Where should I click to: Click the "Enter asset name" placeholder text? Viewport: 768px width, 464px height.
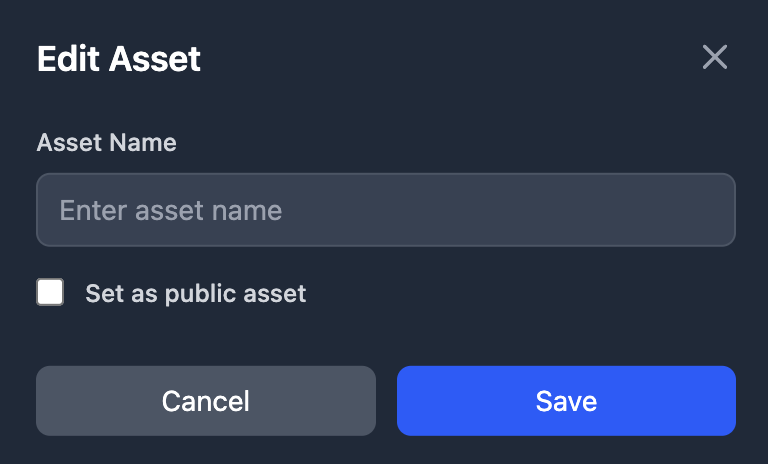tap(171, 210)
